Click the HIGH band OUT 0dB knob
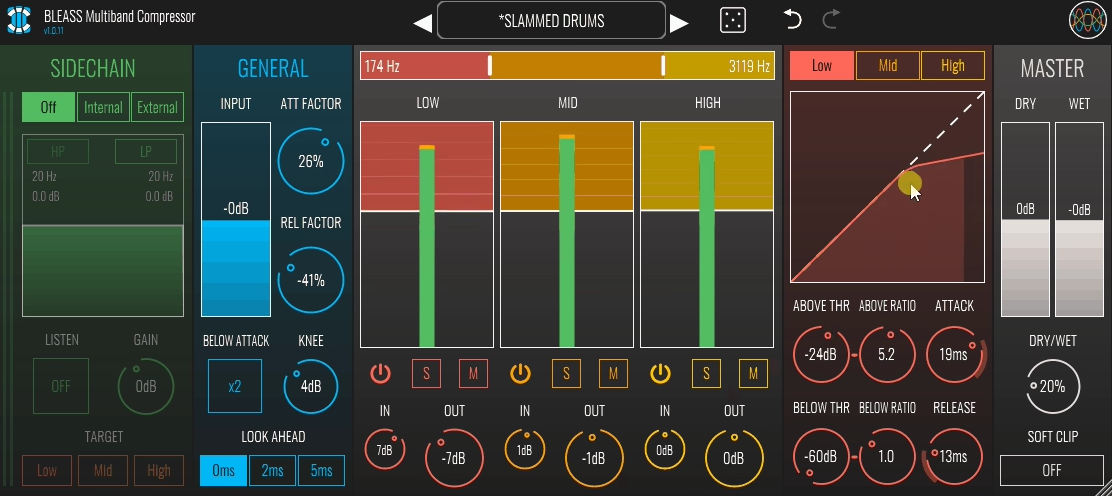The width and height of the screenshot is (1112, 496). pyautogui.click(x=734, y=458)
